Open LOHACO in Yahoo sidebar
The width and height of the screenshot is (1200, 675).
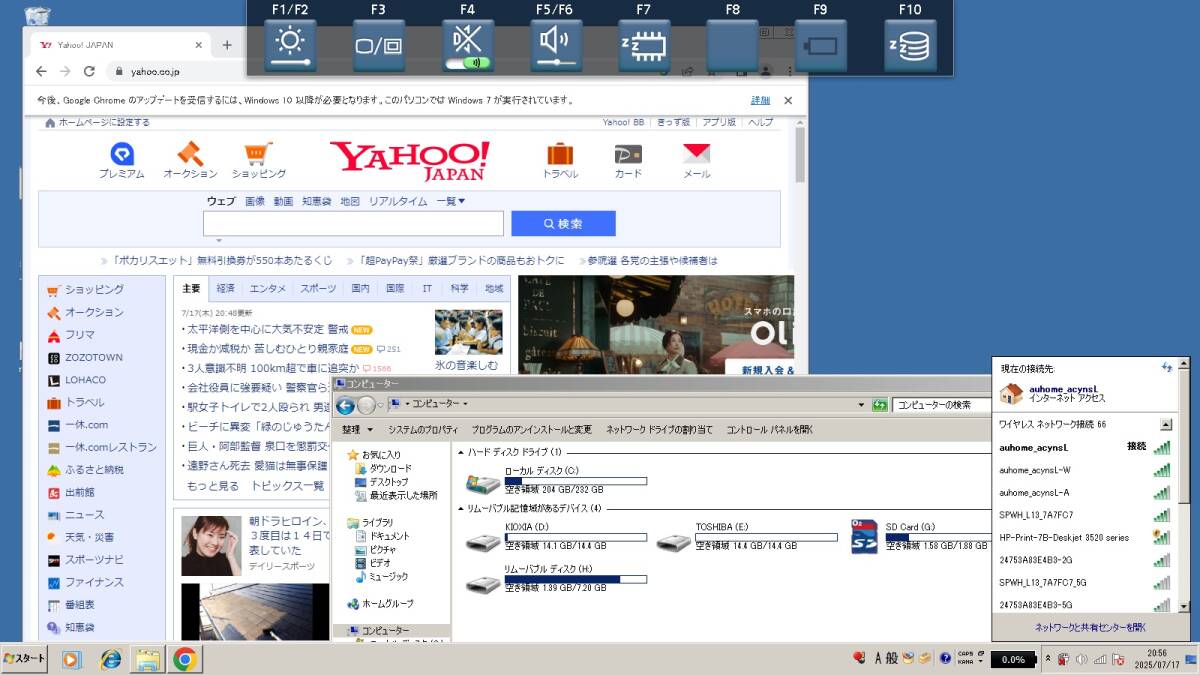(x=85, y=380)
